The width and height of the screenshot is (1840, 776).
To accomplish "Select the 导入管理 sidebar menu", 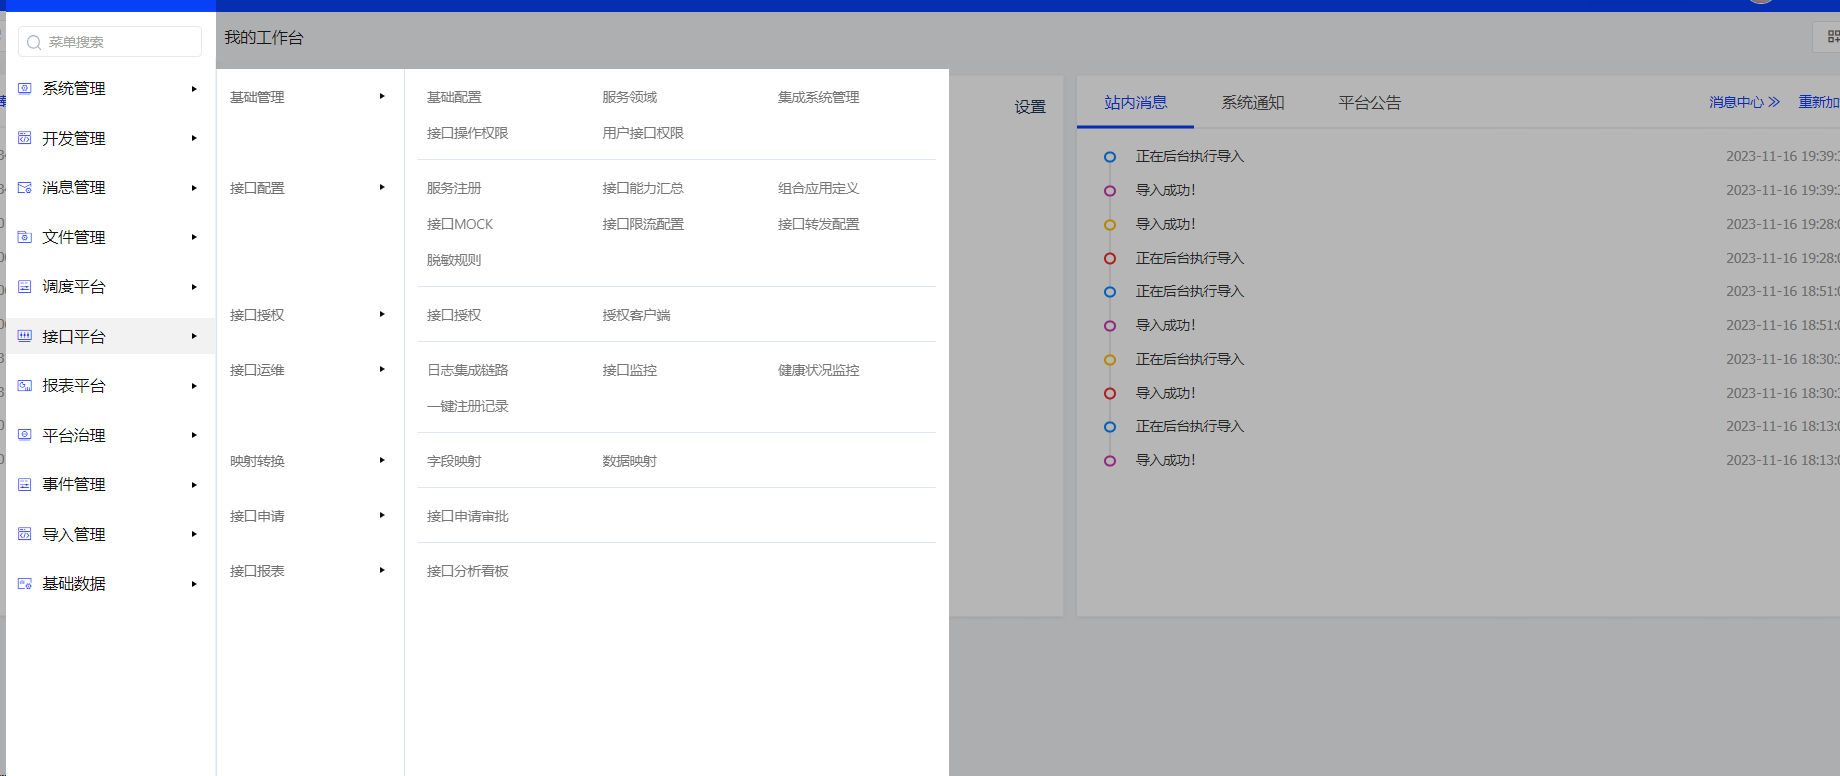I will click(x=110, y=534).
